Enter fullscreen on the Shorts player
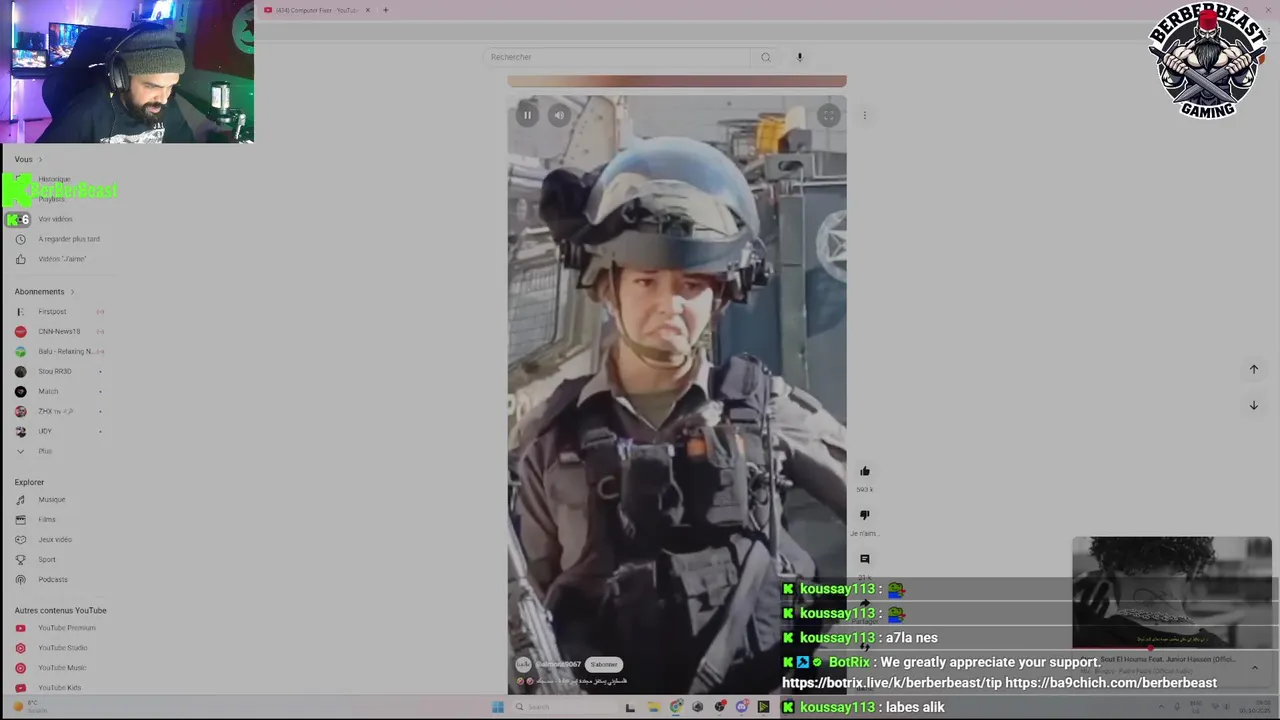1280x720 pixels. pyautogui.click(x=828, y=115)
